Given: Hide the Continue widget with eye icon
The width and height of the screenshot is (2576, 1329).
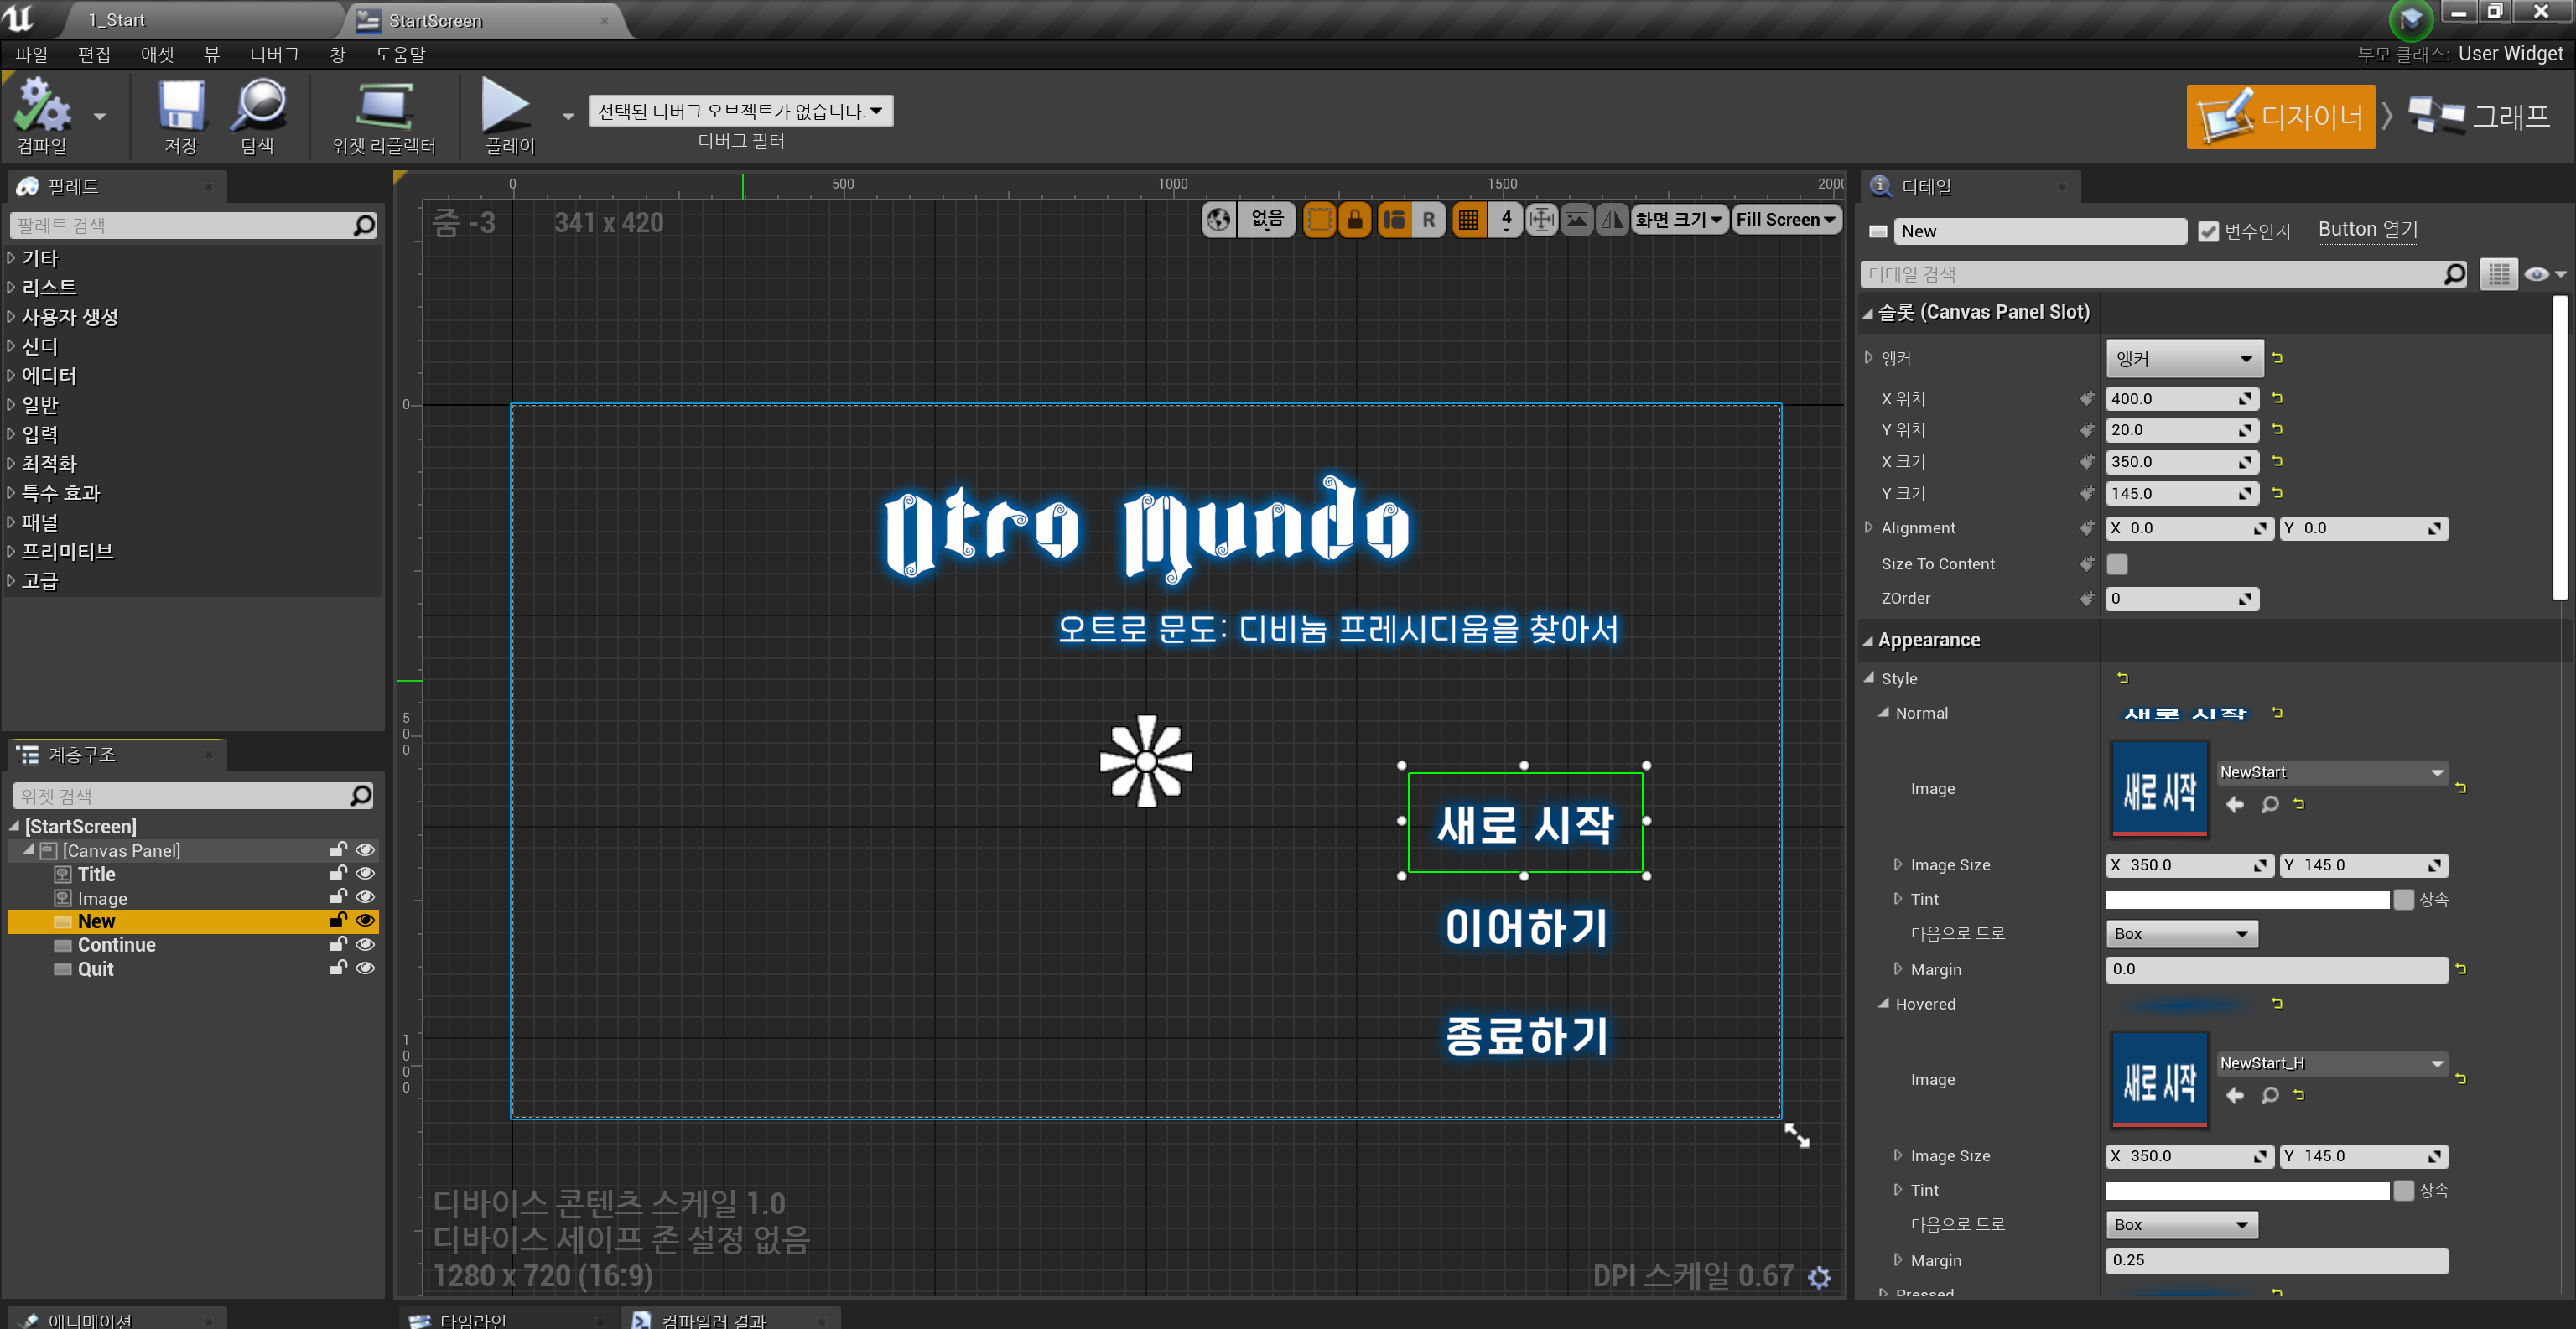Looking at the screenshot, I should (x=365, y=945).
